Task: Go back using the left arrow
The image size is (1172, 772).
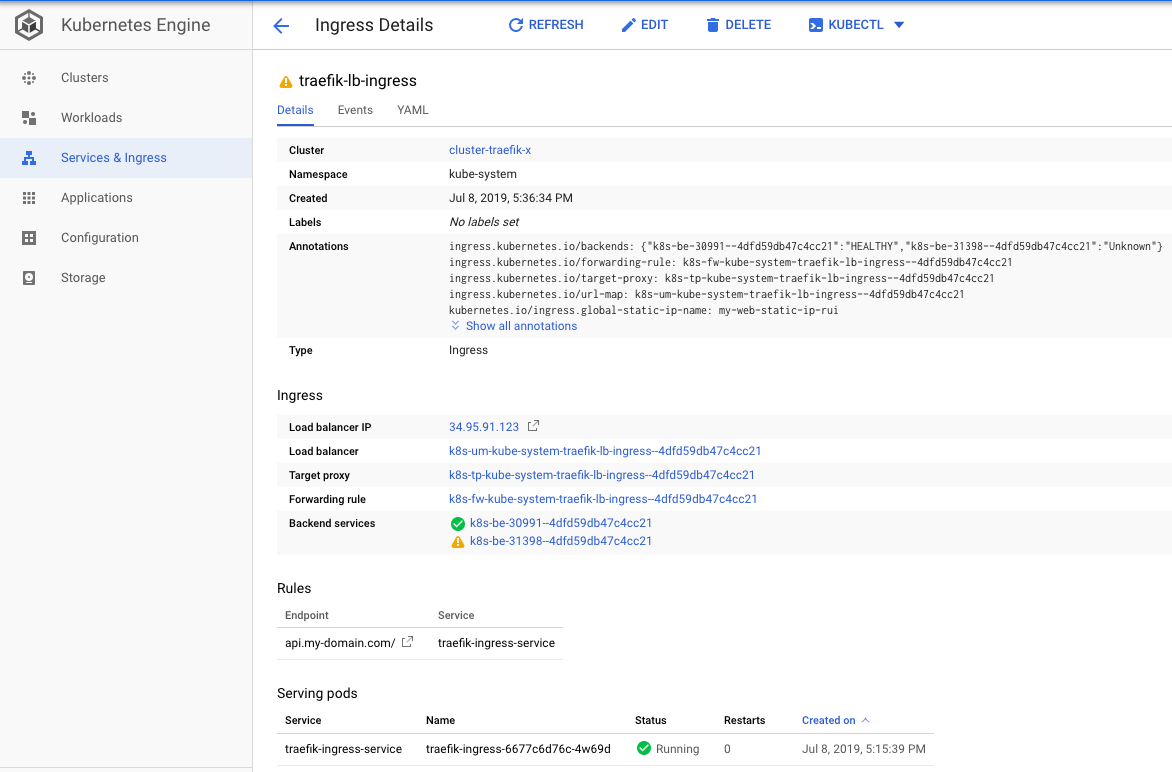Action: [x=281, y=25]
